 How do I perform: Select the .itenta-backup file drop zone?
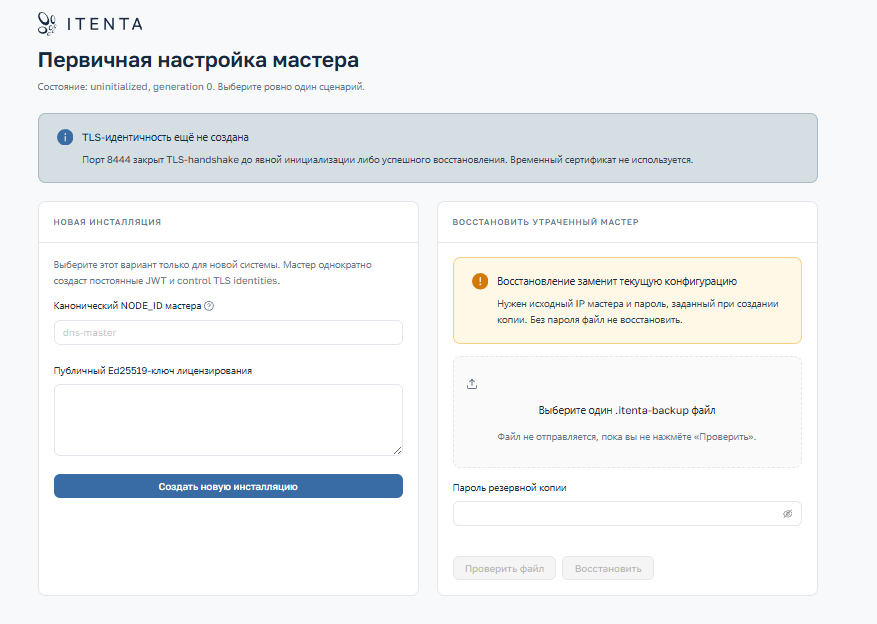[x=627, y=412]
